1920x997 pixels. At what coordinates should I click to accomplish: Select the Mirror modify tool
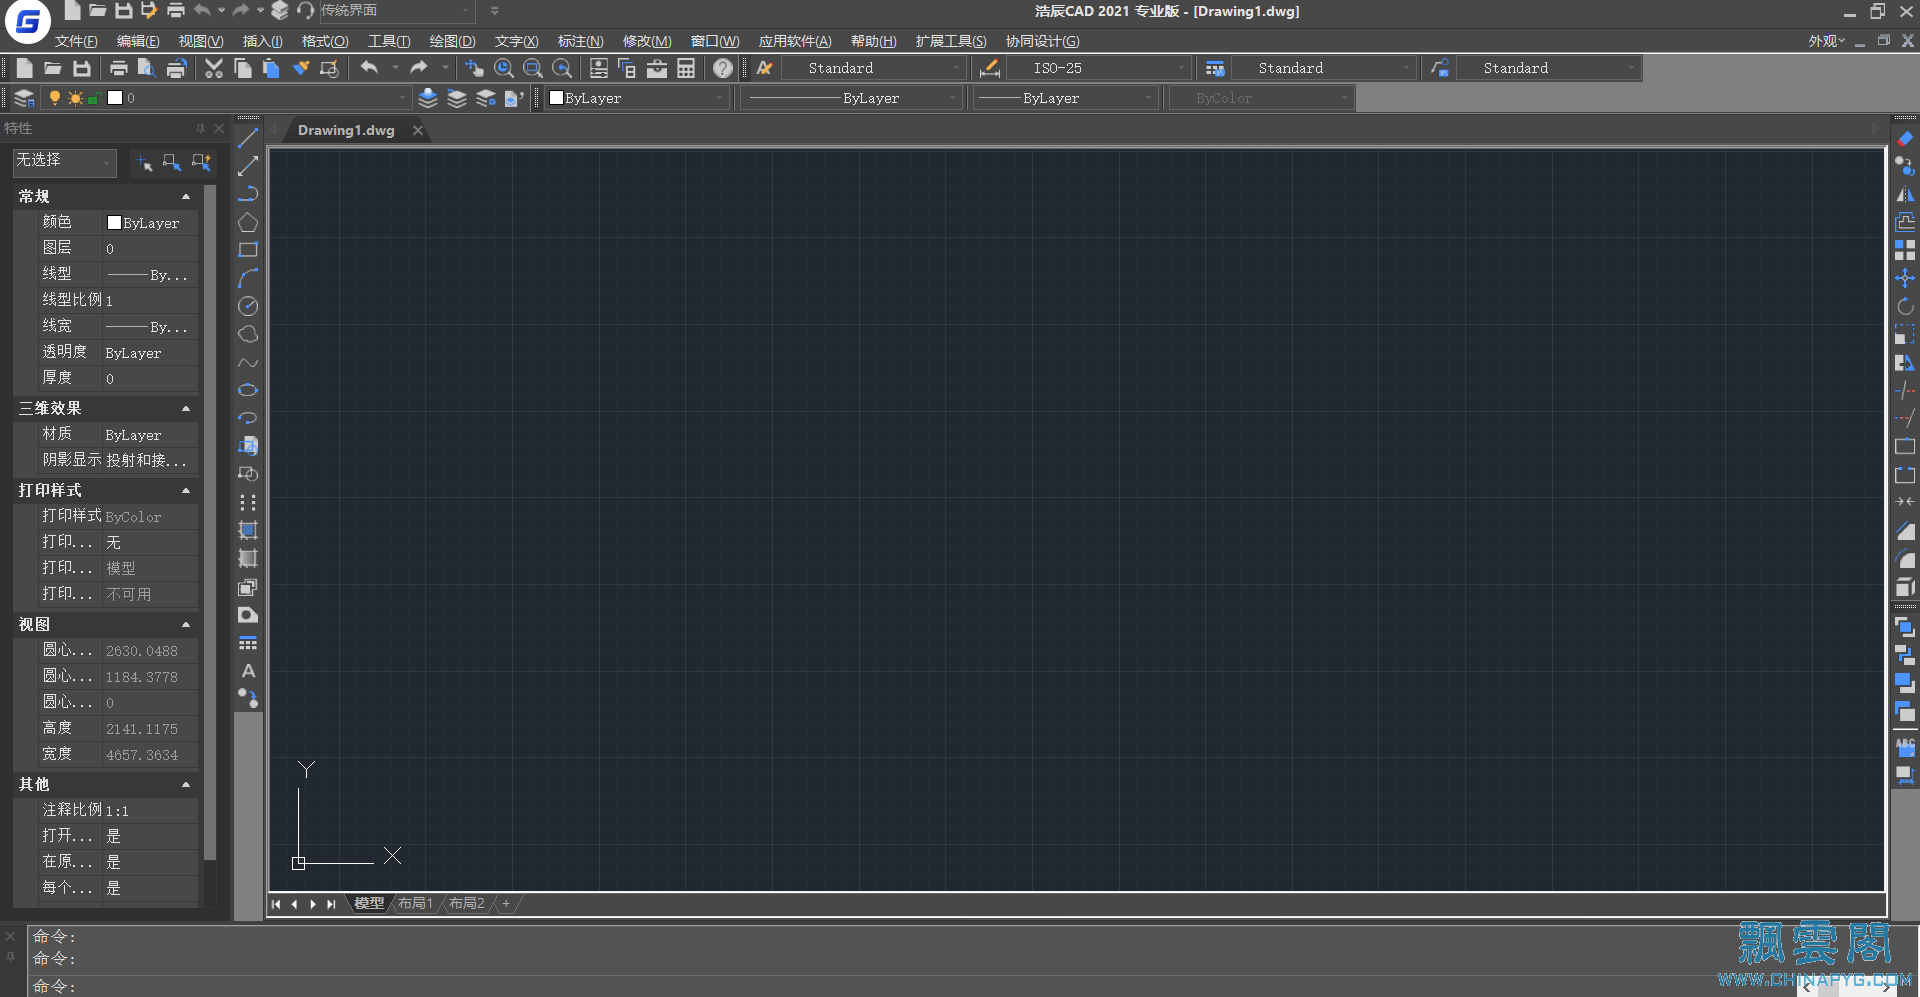click(x=1905, y=194)
